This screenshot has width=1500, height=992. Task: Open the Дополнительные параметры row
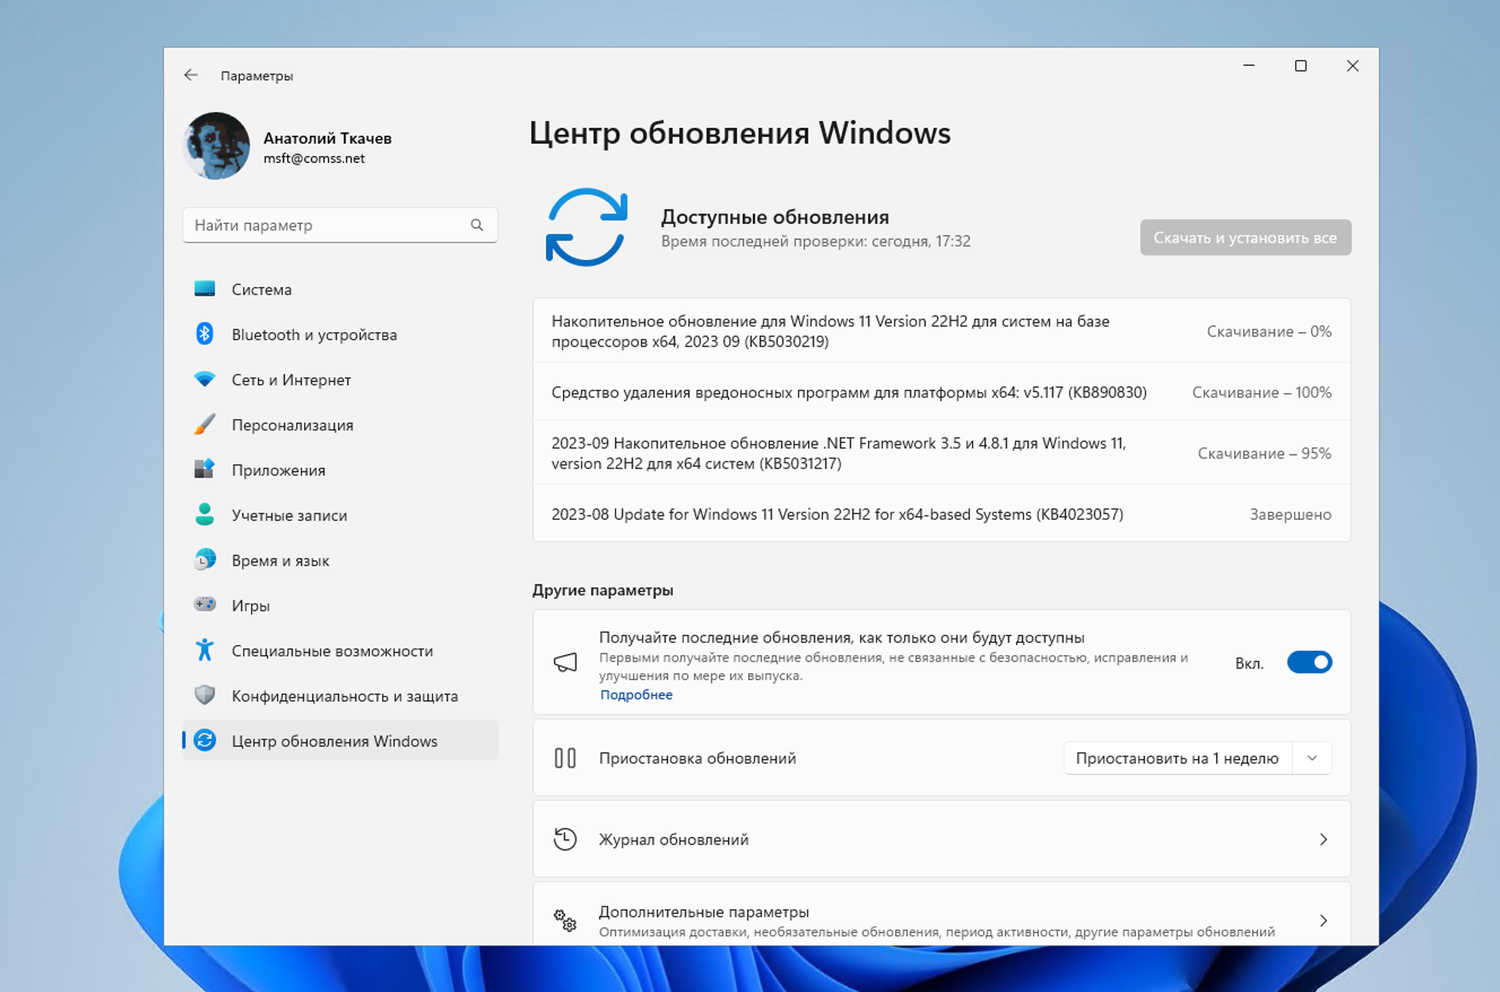(942, 914)
